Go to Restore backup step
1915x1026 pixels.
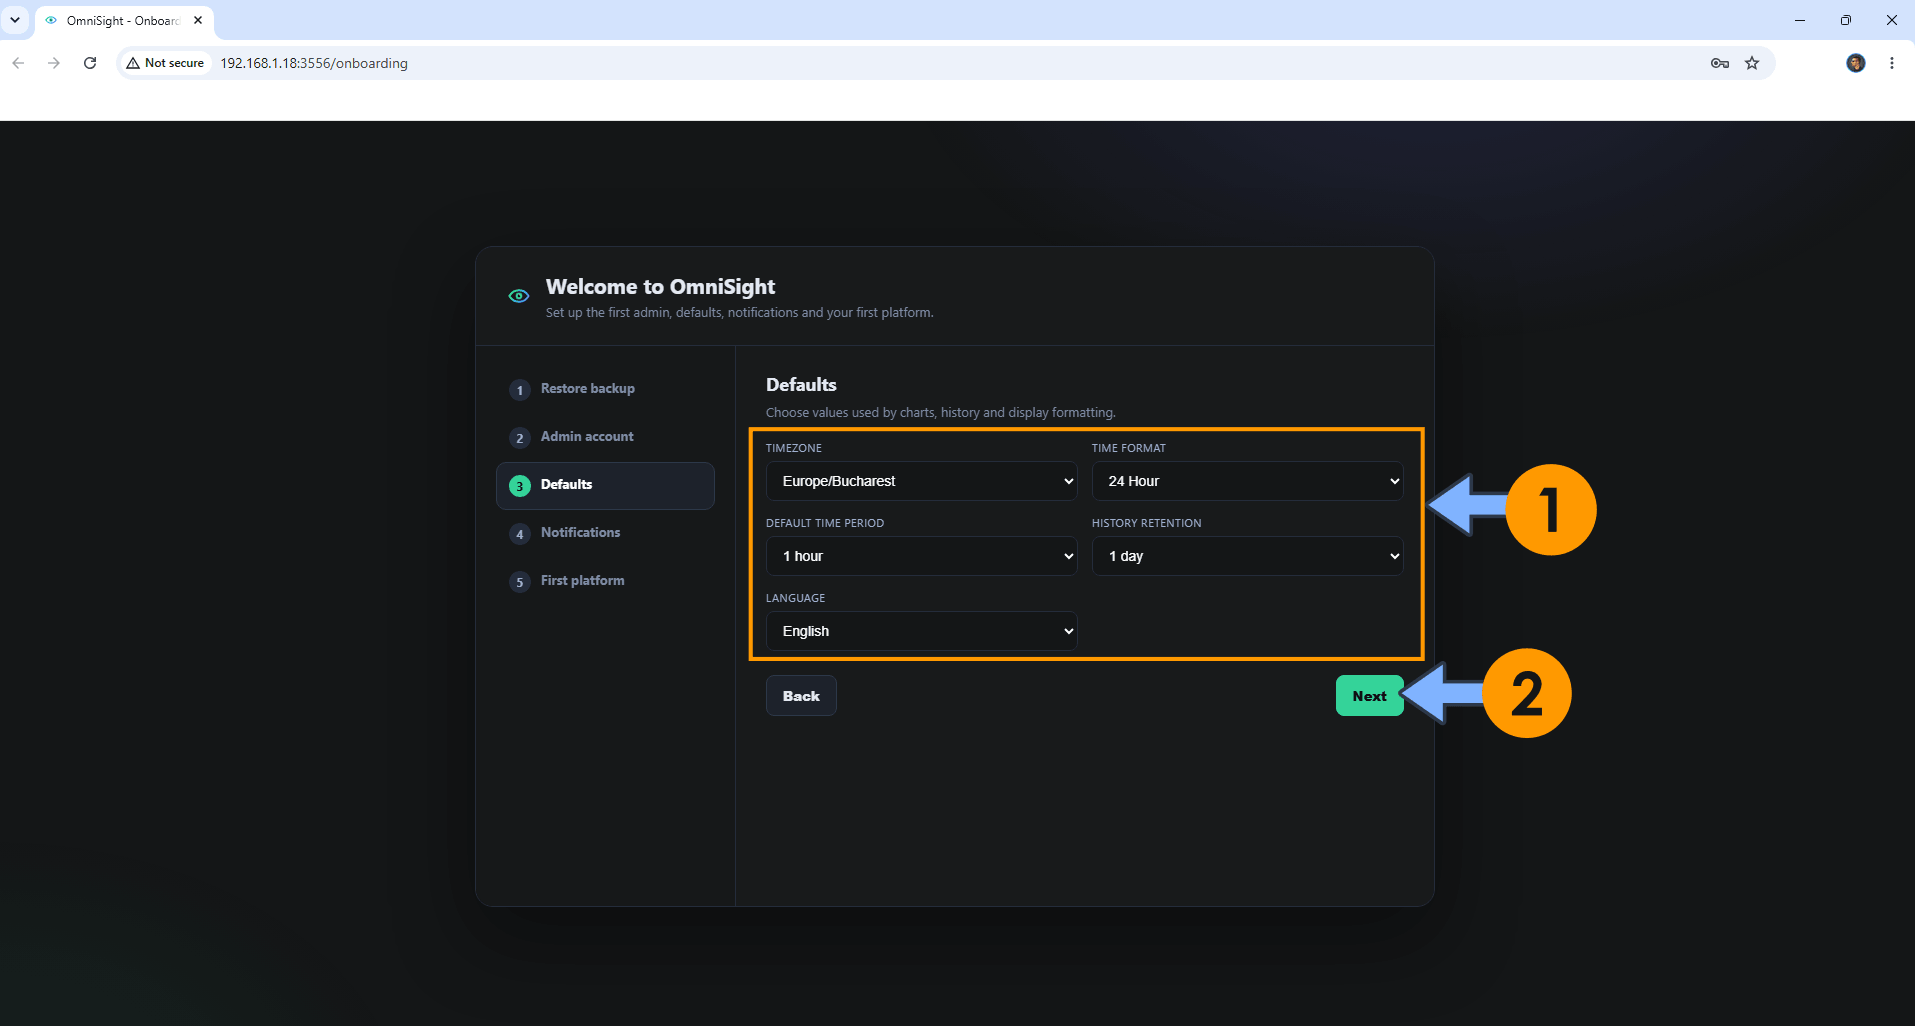pyautogui.click(x=605, y=389)
